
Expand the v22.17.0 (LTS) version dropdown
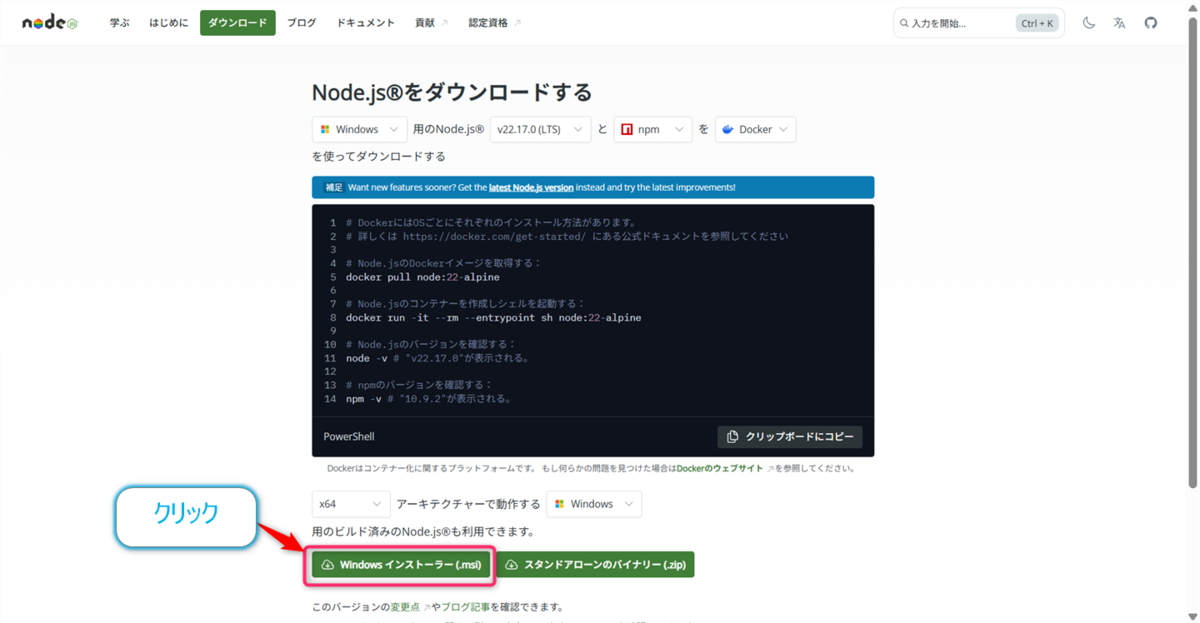pyautogui.click(x=540, y=130)
